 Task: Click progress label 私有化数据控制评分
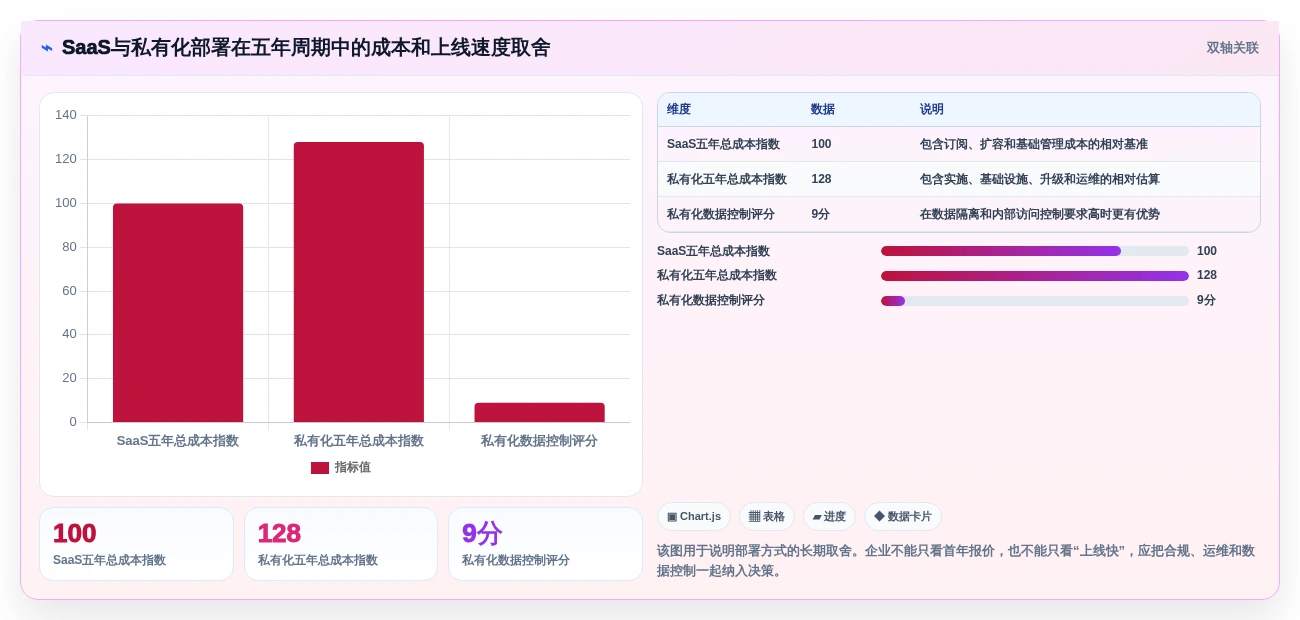(x=711, y=300)
